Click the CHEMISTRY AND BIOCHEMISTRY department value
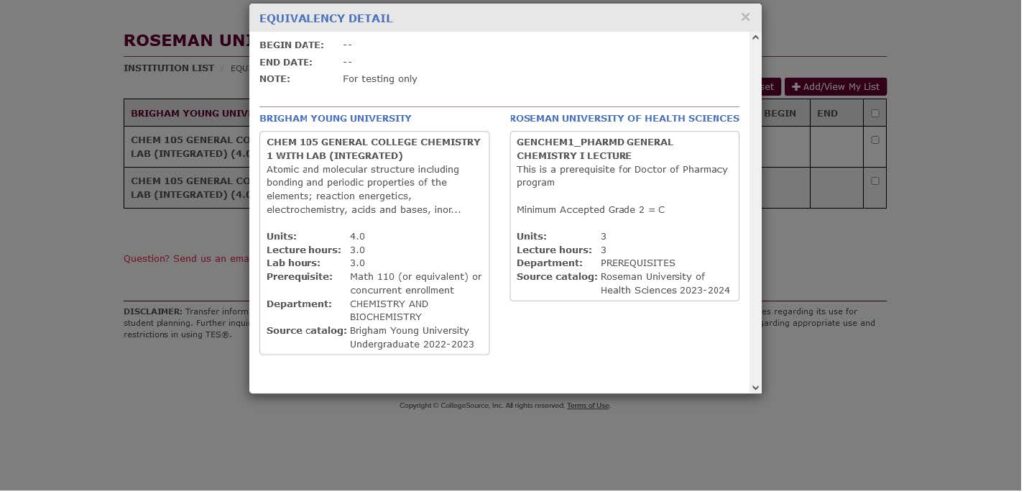This screenshot has height=492, width=1024. click(389, 310)
